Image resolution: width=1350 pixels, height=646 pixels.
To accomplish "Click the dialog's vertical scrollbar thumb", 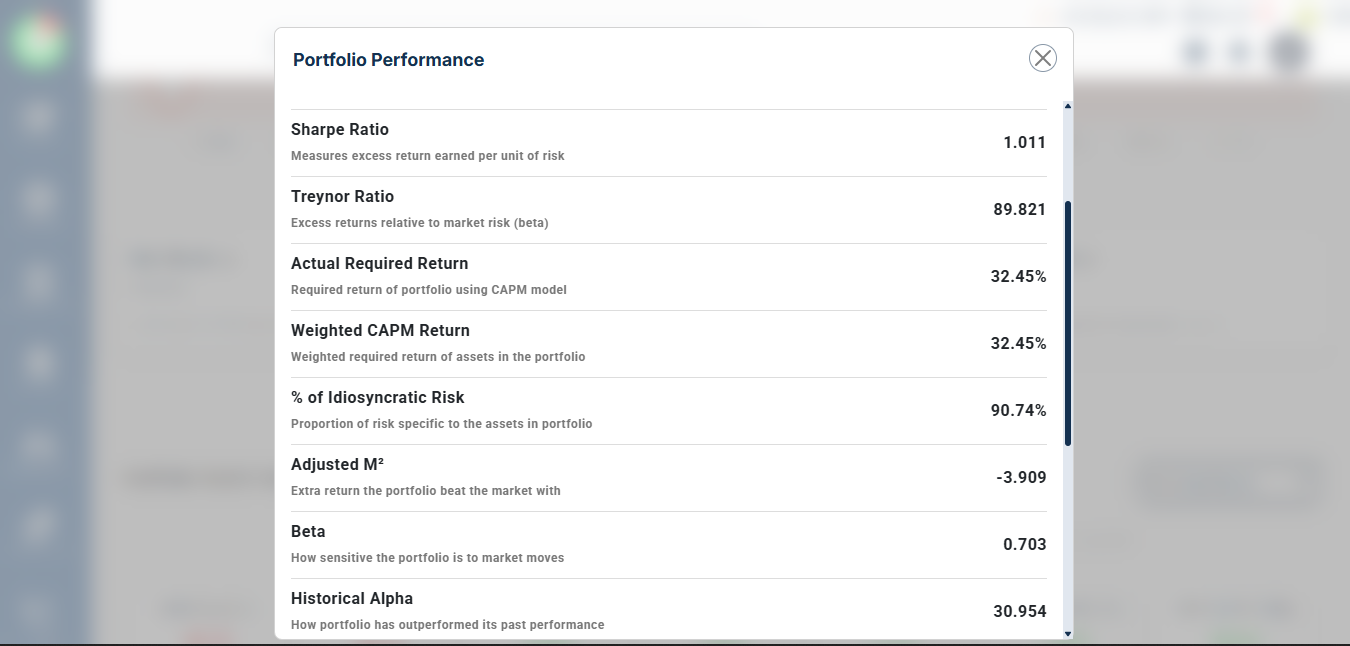I will tap(1068, 322).
